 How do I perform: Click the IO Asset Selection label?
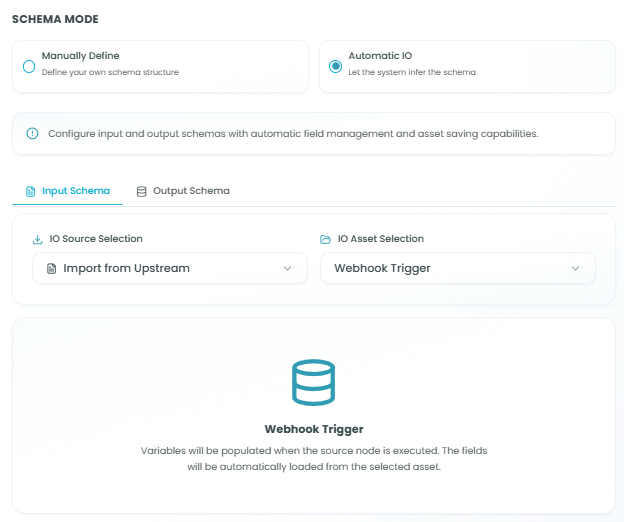(381, 239)
